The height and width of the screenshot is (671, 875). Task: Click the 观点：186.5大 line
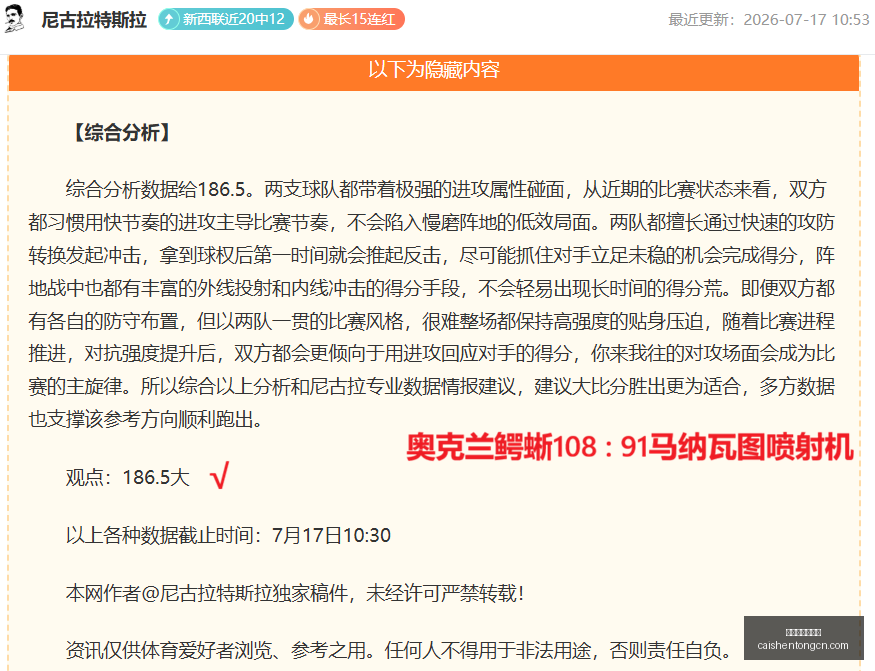[x=128, y=478]
